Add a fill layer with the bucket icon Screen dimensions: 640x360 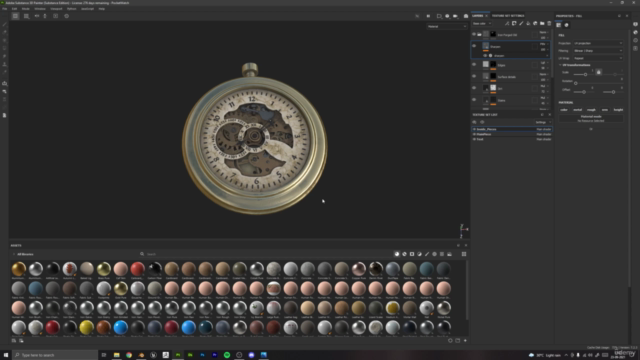pyautogui.click(x=528, y=23)
